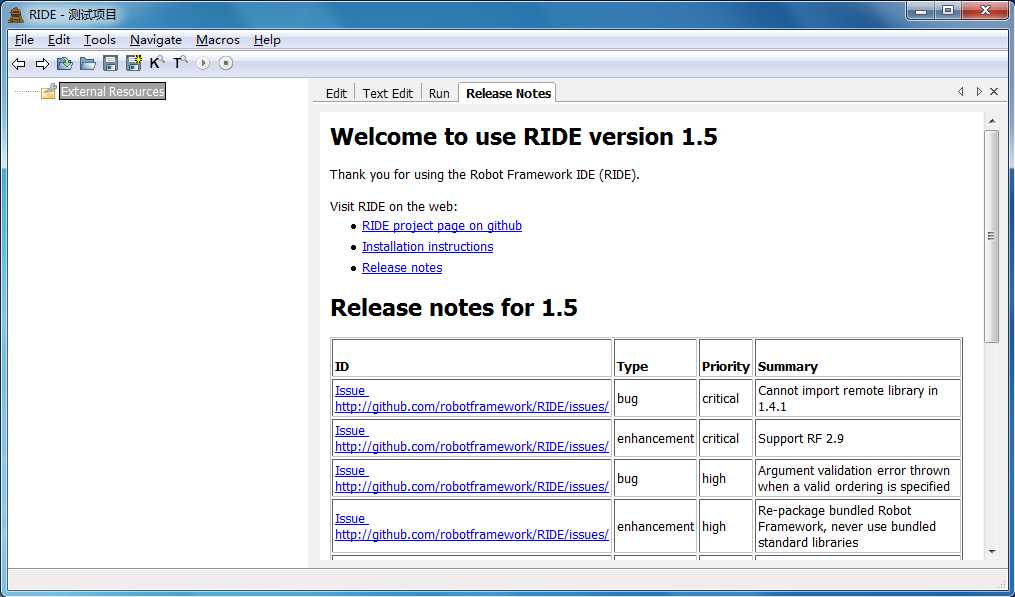Click the RIDE robot icon in the title bar
This screenshot has width=1015, height=597.
(x=16, y=14)
